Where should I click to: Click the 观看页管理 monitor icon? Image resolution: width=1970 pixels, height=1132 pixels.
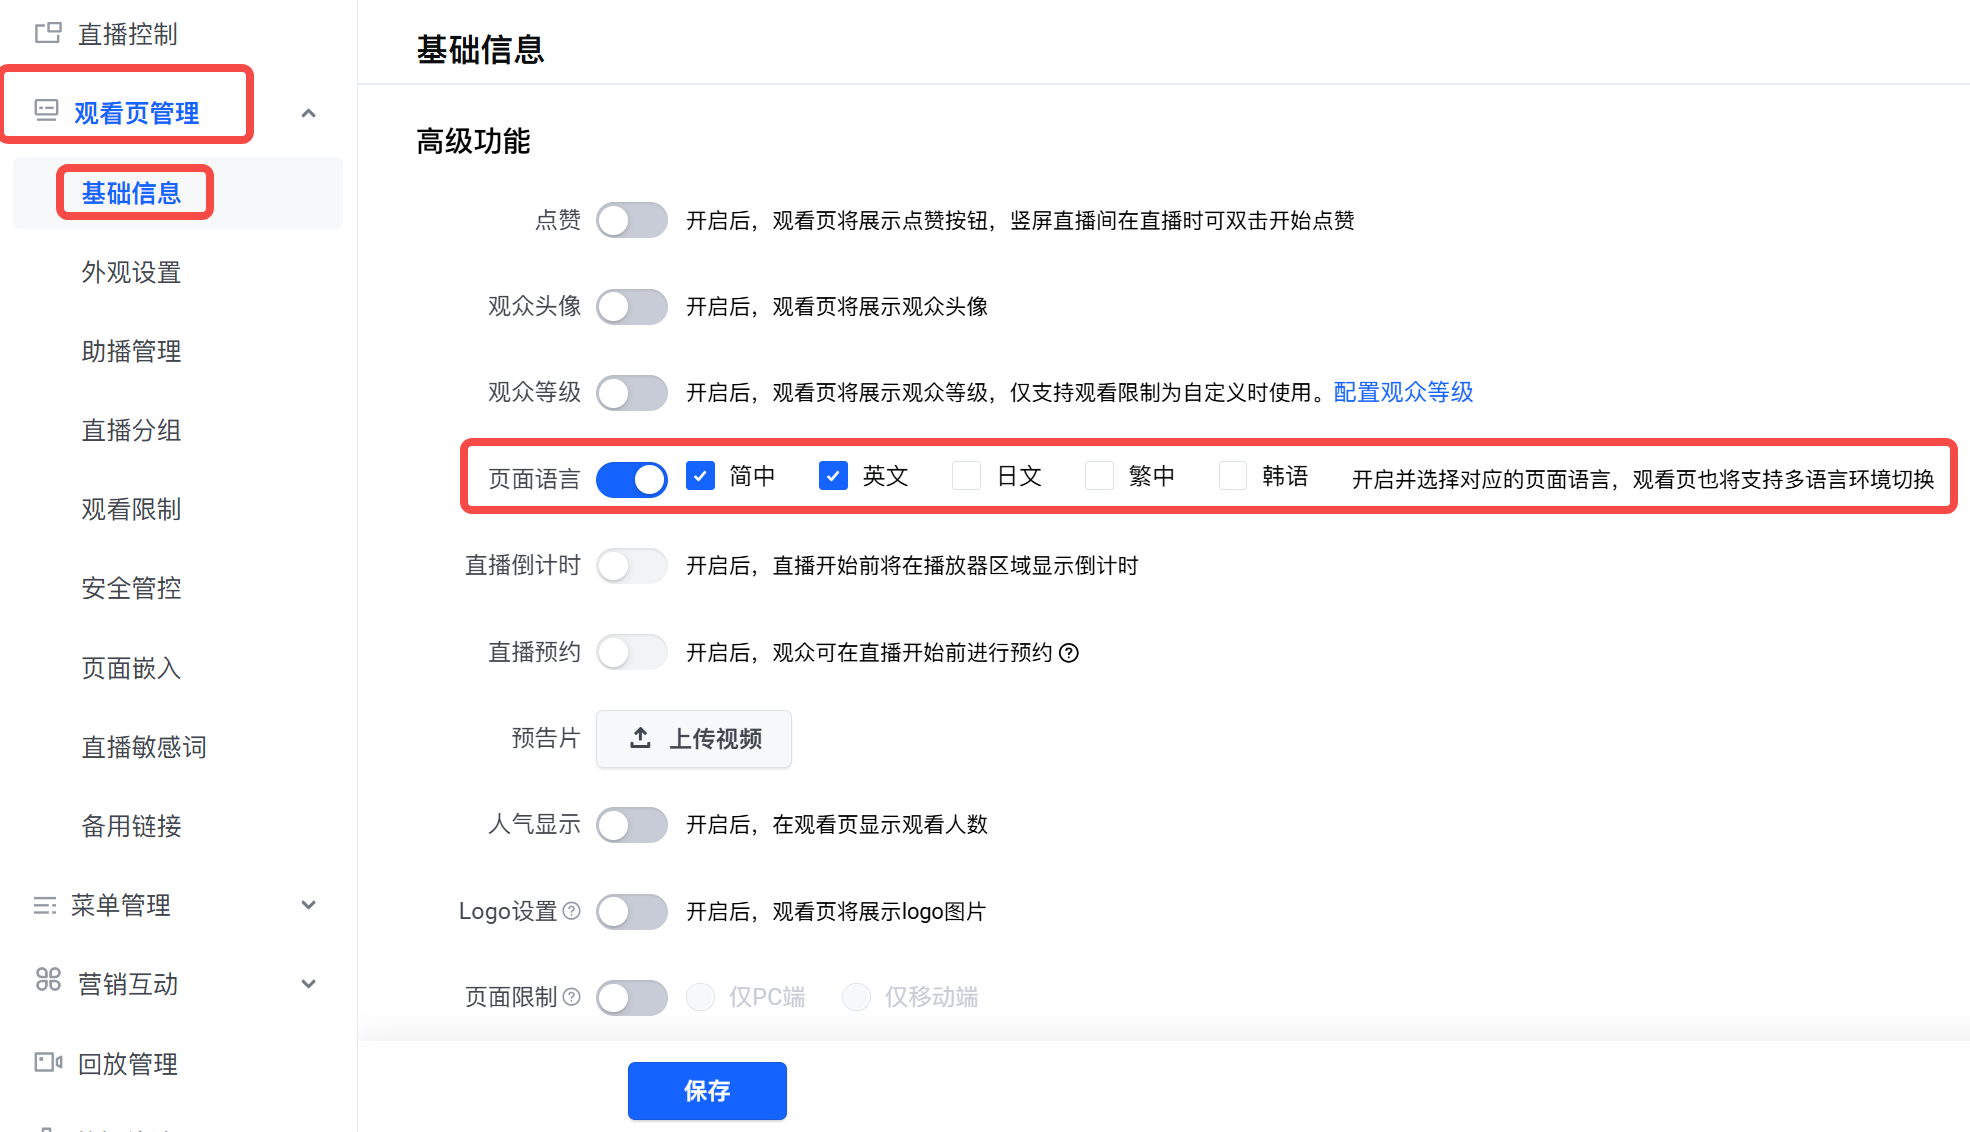tap(46, 110)
